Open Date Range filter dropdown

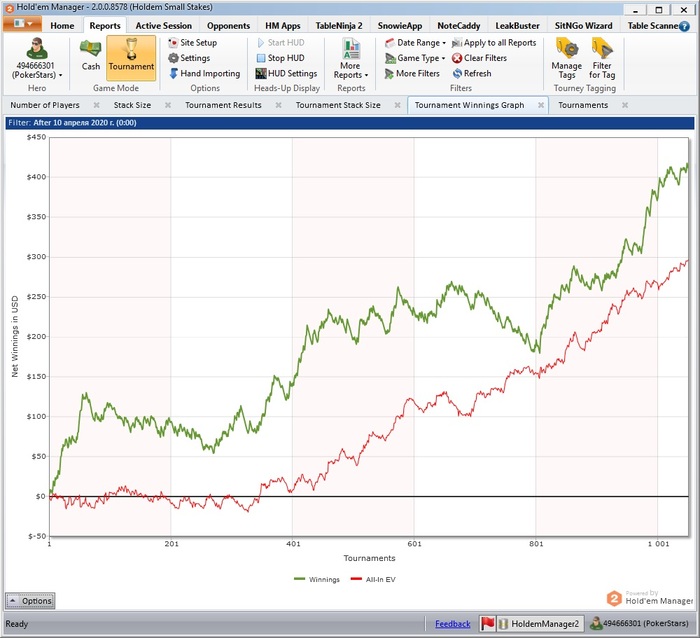pyautogui.click(x=416, y=43)
